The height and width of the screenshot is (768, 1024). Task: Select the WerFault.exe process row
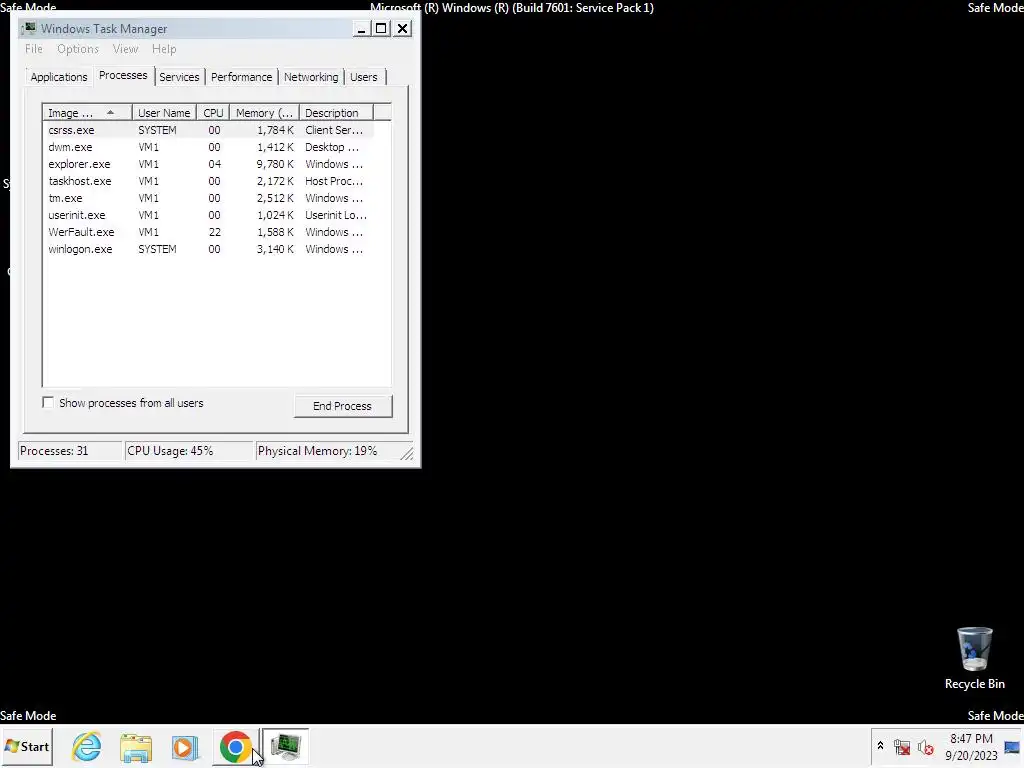coord(209,232)
